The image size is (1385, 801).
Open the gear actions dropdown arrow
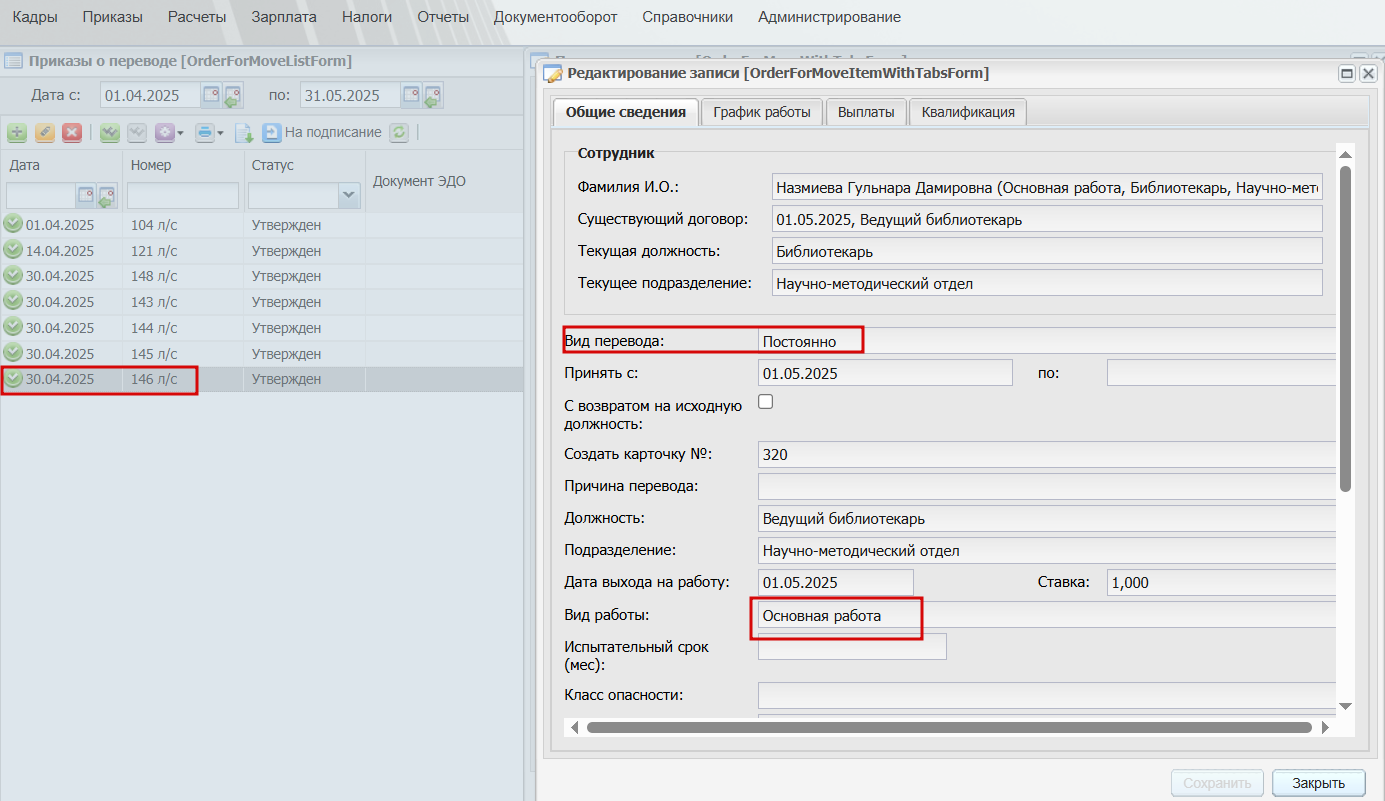tap(180, 133)
